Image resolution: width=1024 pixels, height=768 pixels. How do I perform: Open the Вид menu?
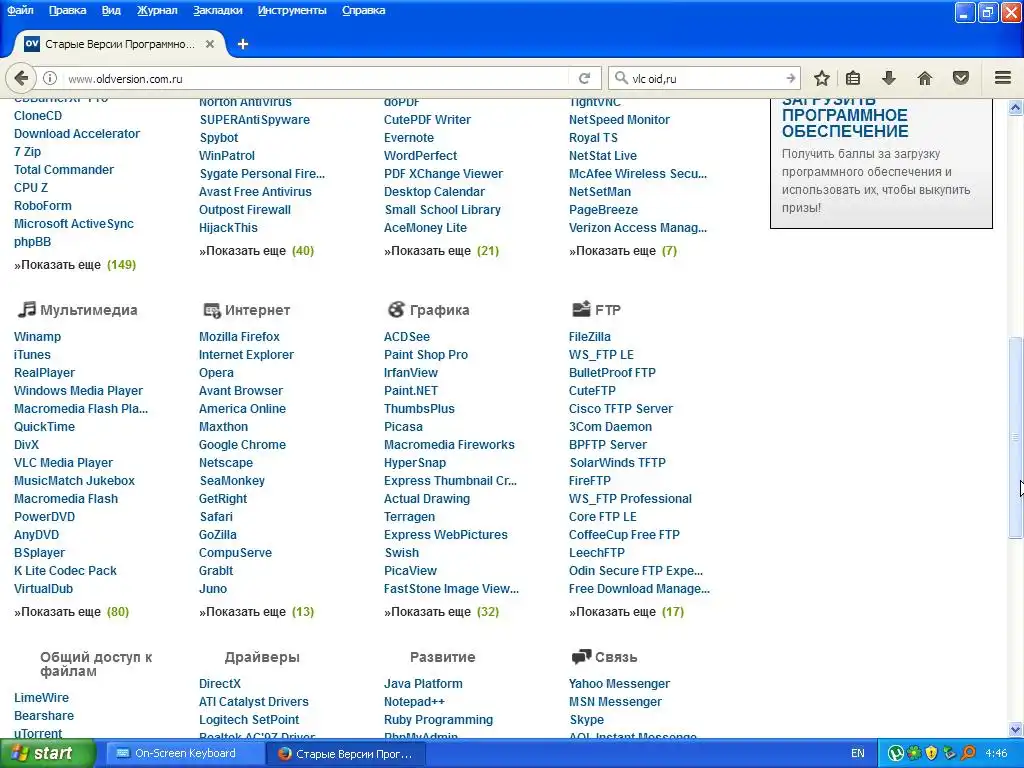(111, 10)
